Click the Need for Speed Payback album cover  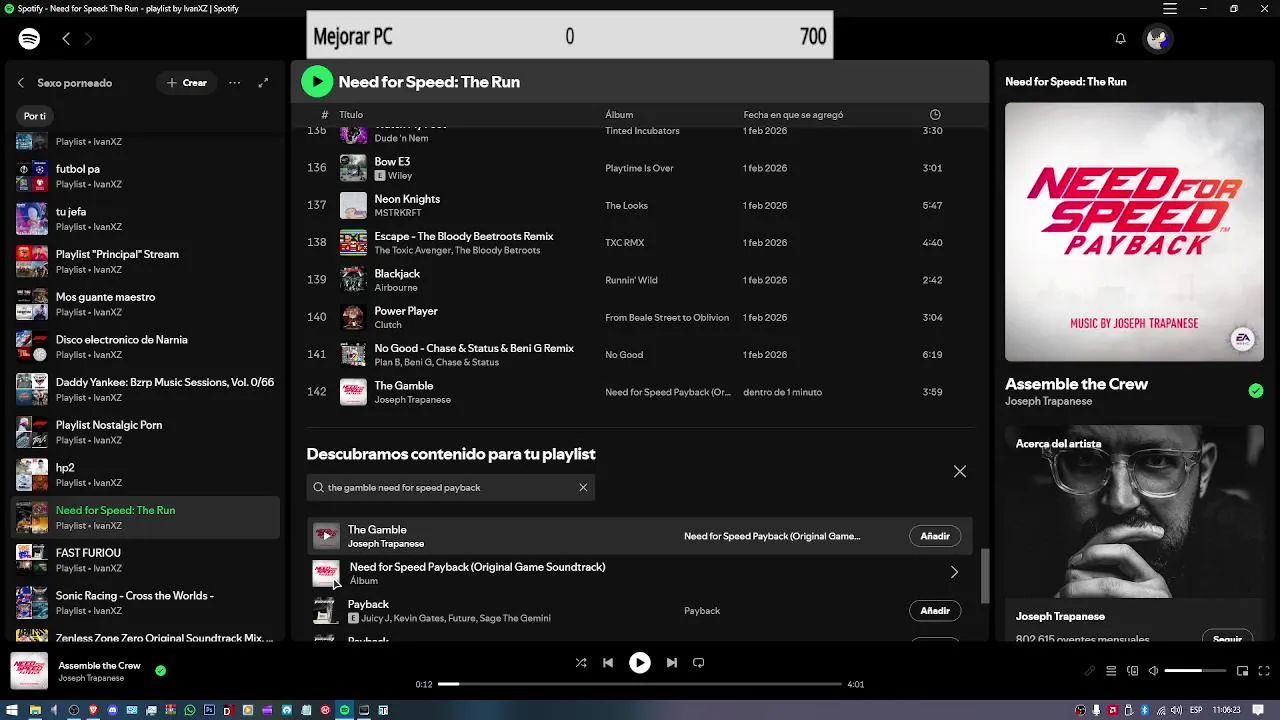[x=326, y=573]
